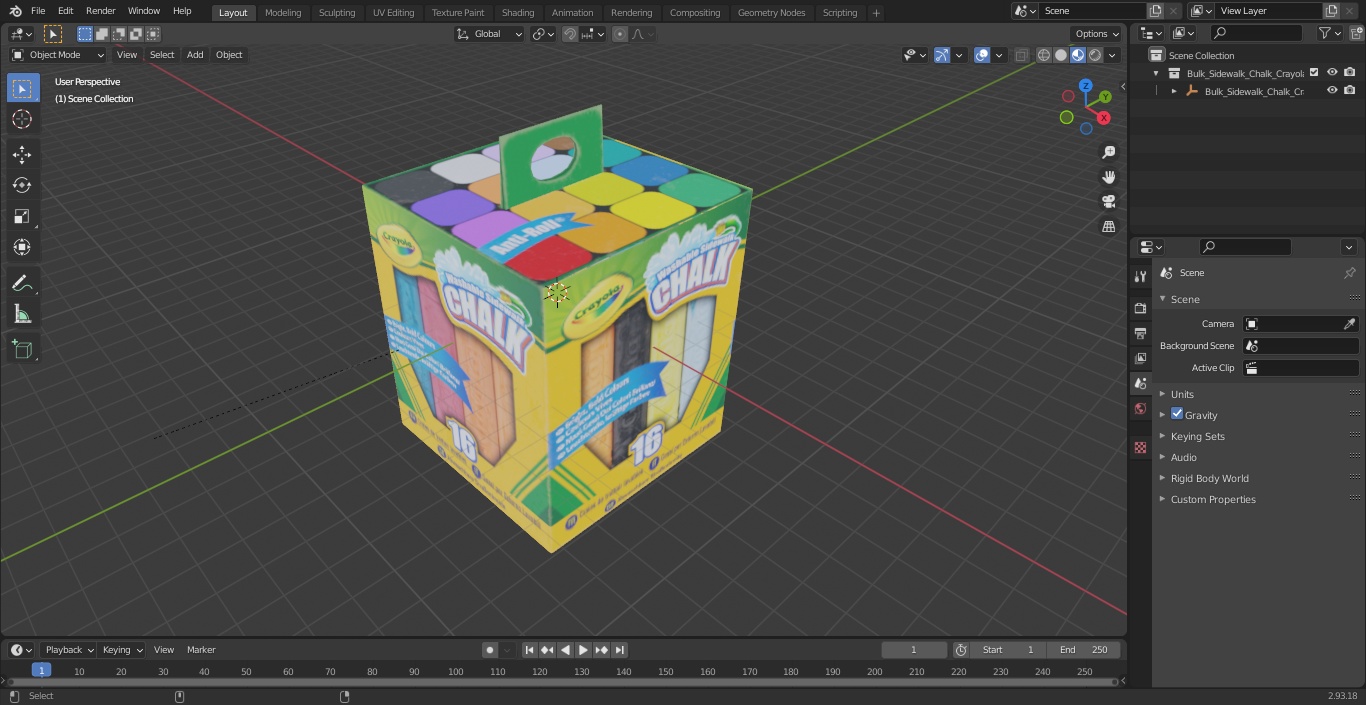Switch to the Shading workspace tab
1366x705 pixels.
tap(518, 12)
